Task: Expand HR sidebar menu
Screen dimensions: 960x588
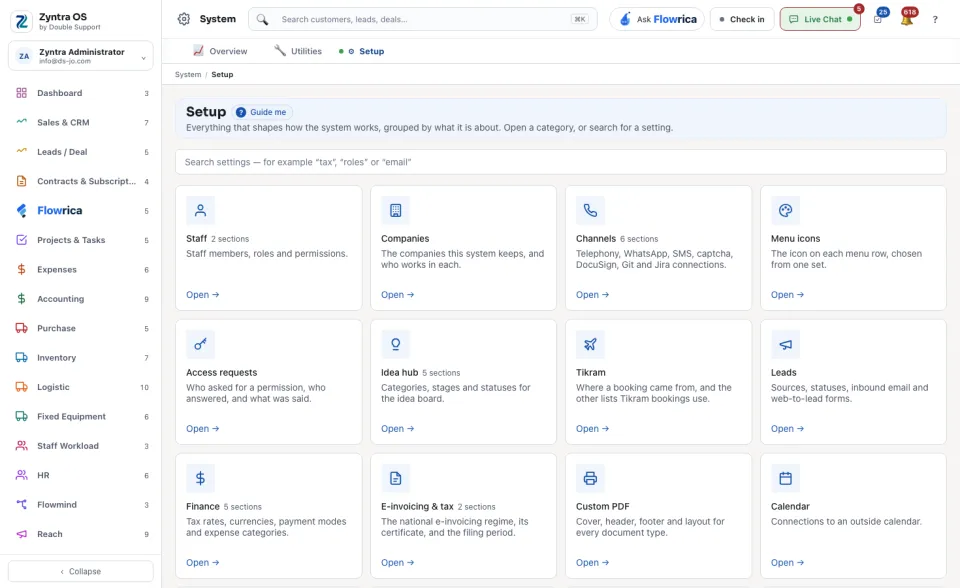Action: 81,475
